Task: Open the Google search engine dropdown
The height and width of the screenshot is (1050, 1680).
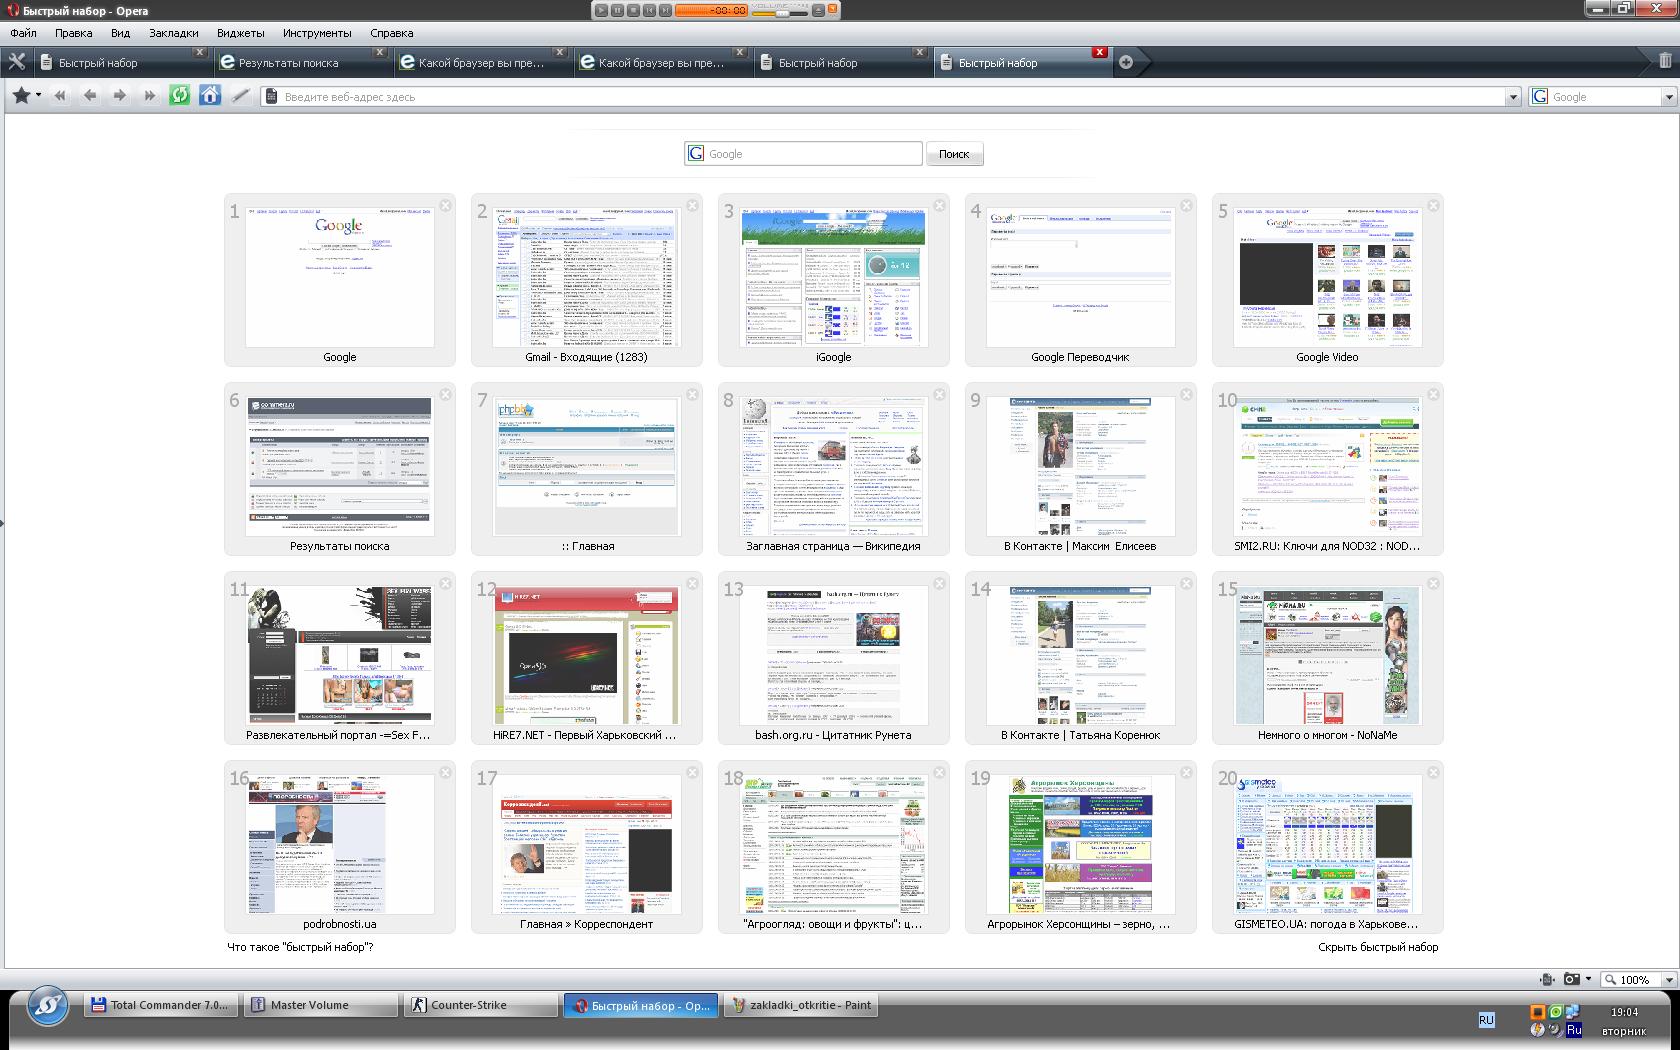Action: tap(1668, 97)
